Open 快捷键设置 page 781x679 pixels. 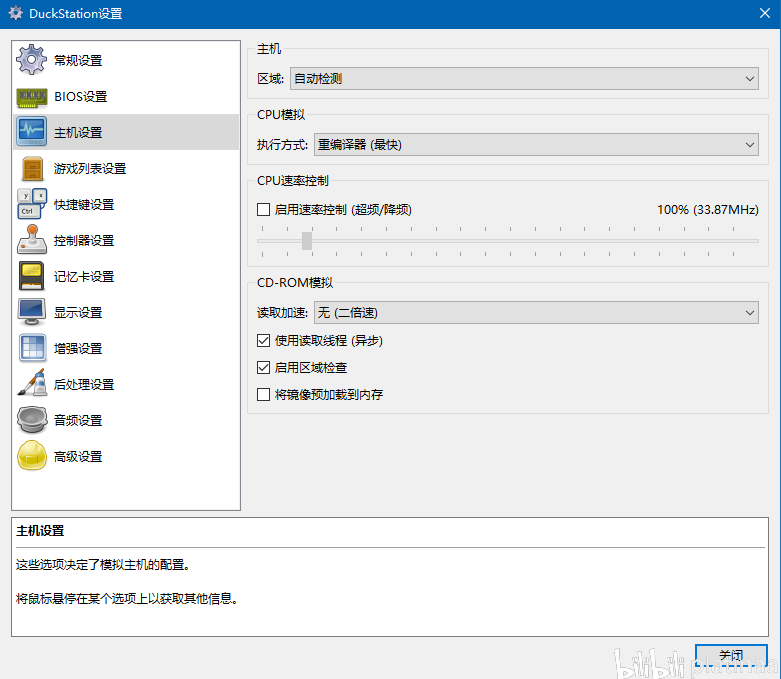coord(126,204)
